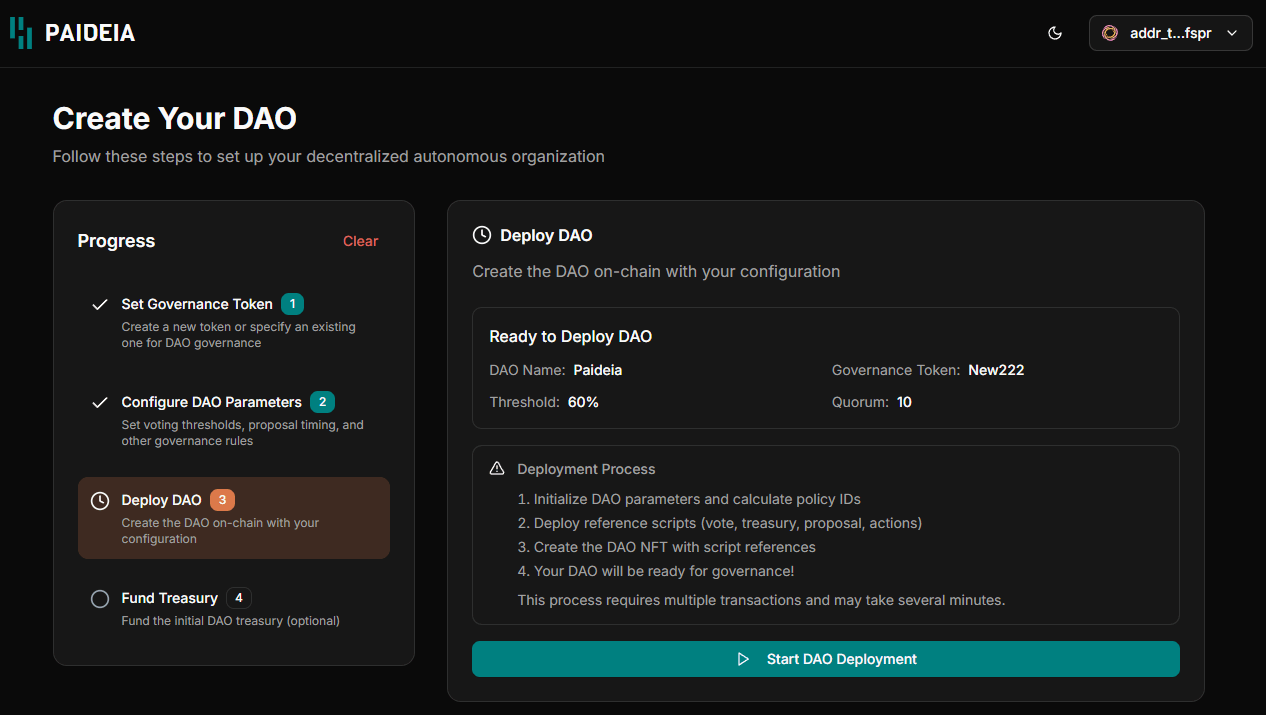Toggle dark mode with the moon icon
This screenshot has height=715, width=1266.
pos(1054,32)
